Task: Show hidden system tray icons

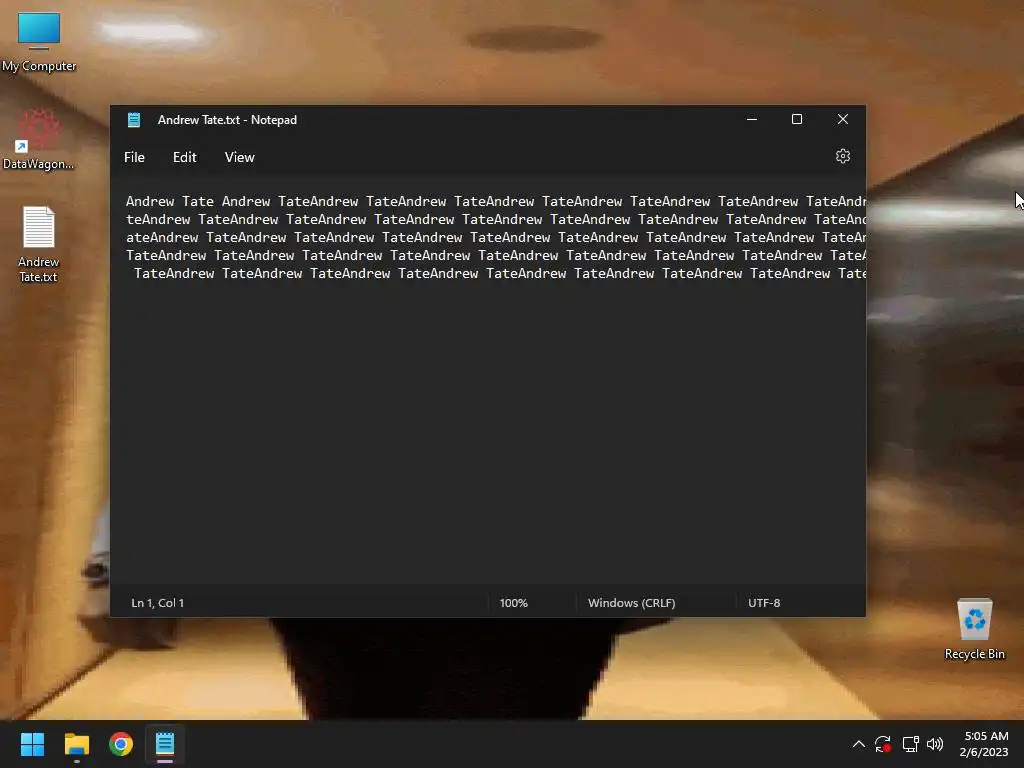Action: pyautogui.click(x=859, y=744)
